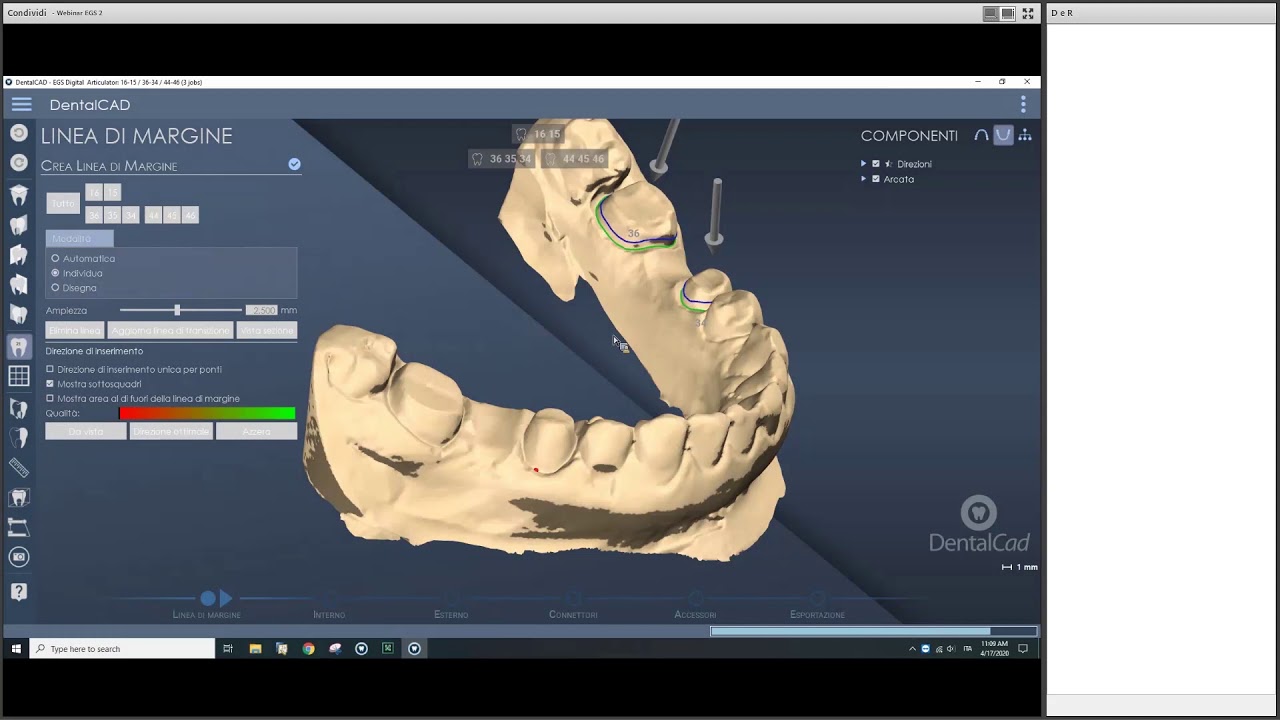Select tooth 36 button
This screenshot has width=1280, height=720.
click(x=94, y=215)
